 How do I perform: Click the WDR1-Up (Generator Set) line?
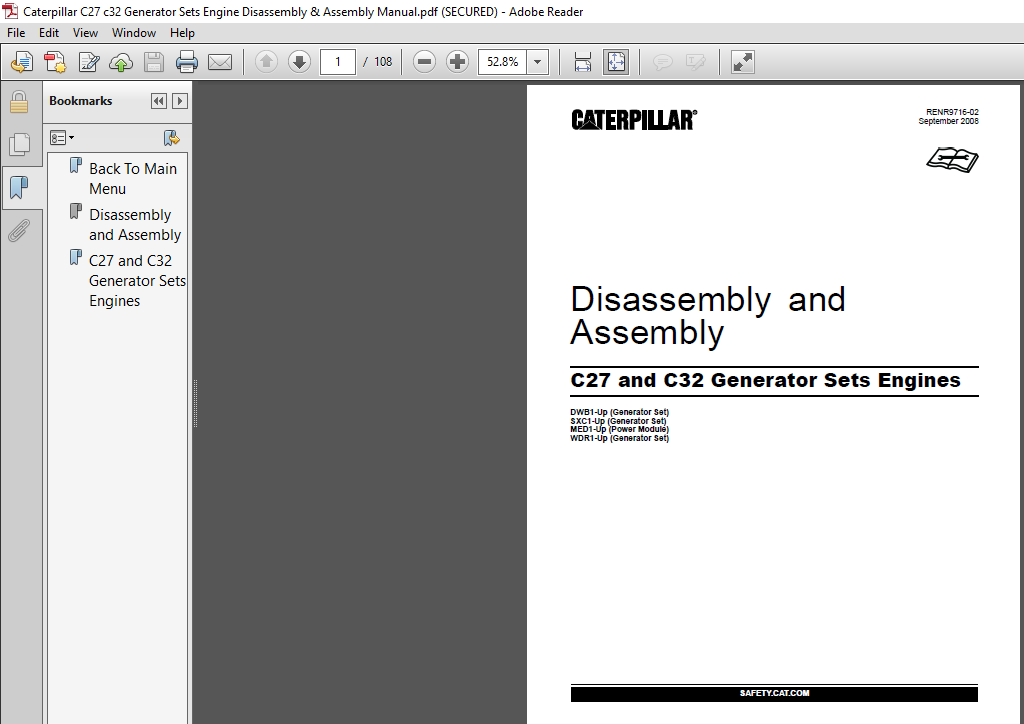click(619, 438)
